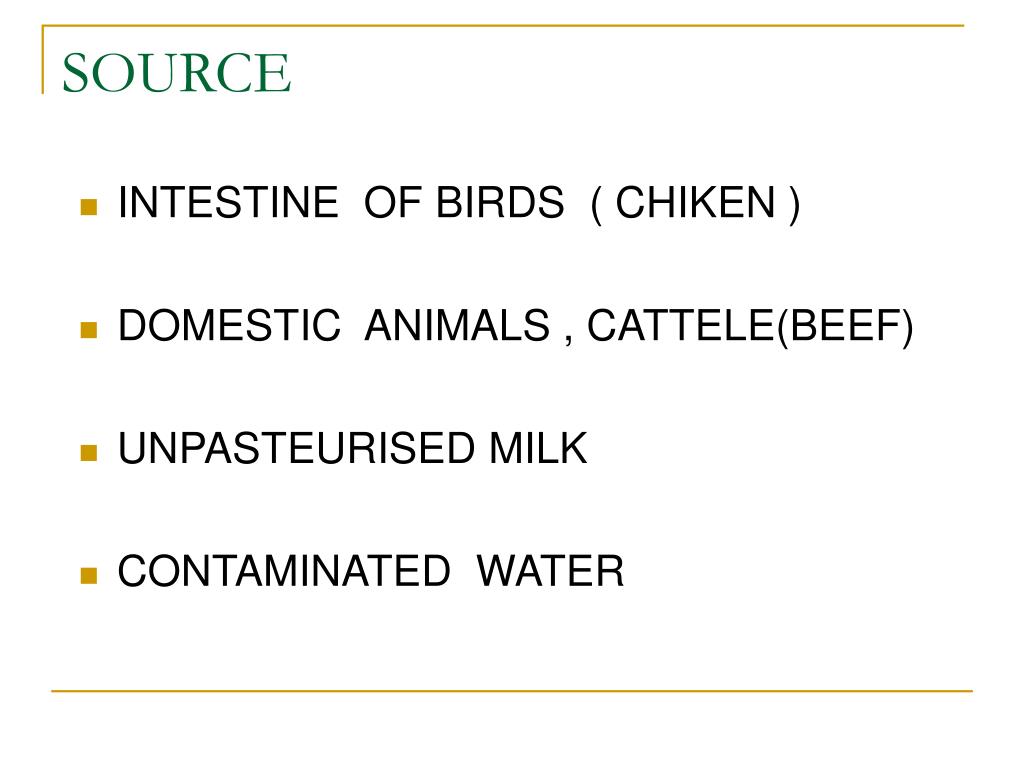Click the bullet beside DOMESTIC ANIMALS

point(89,329)
